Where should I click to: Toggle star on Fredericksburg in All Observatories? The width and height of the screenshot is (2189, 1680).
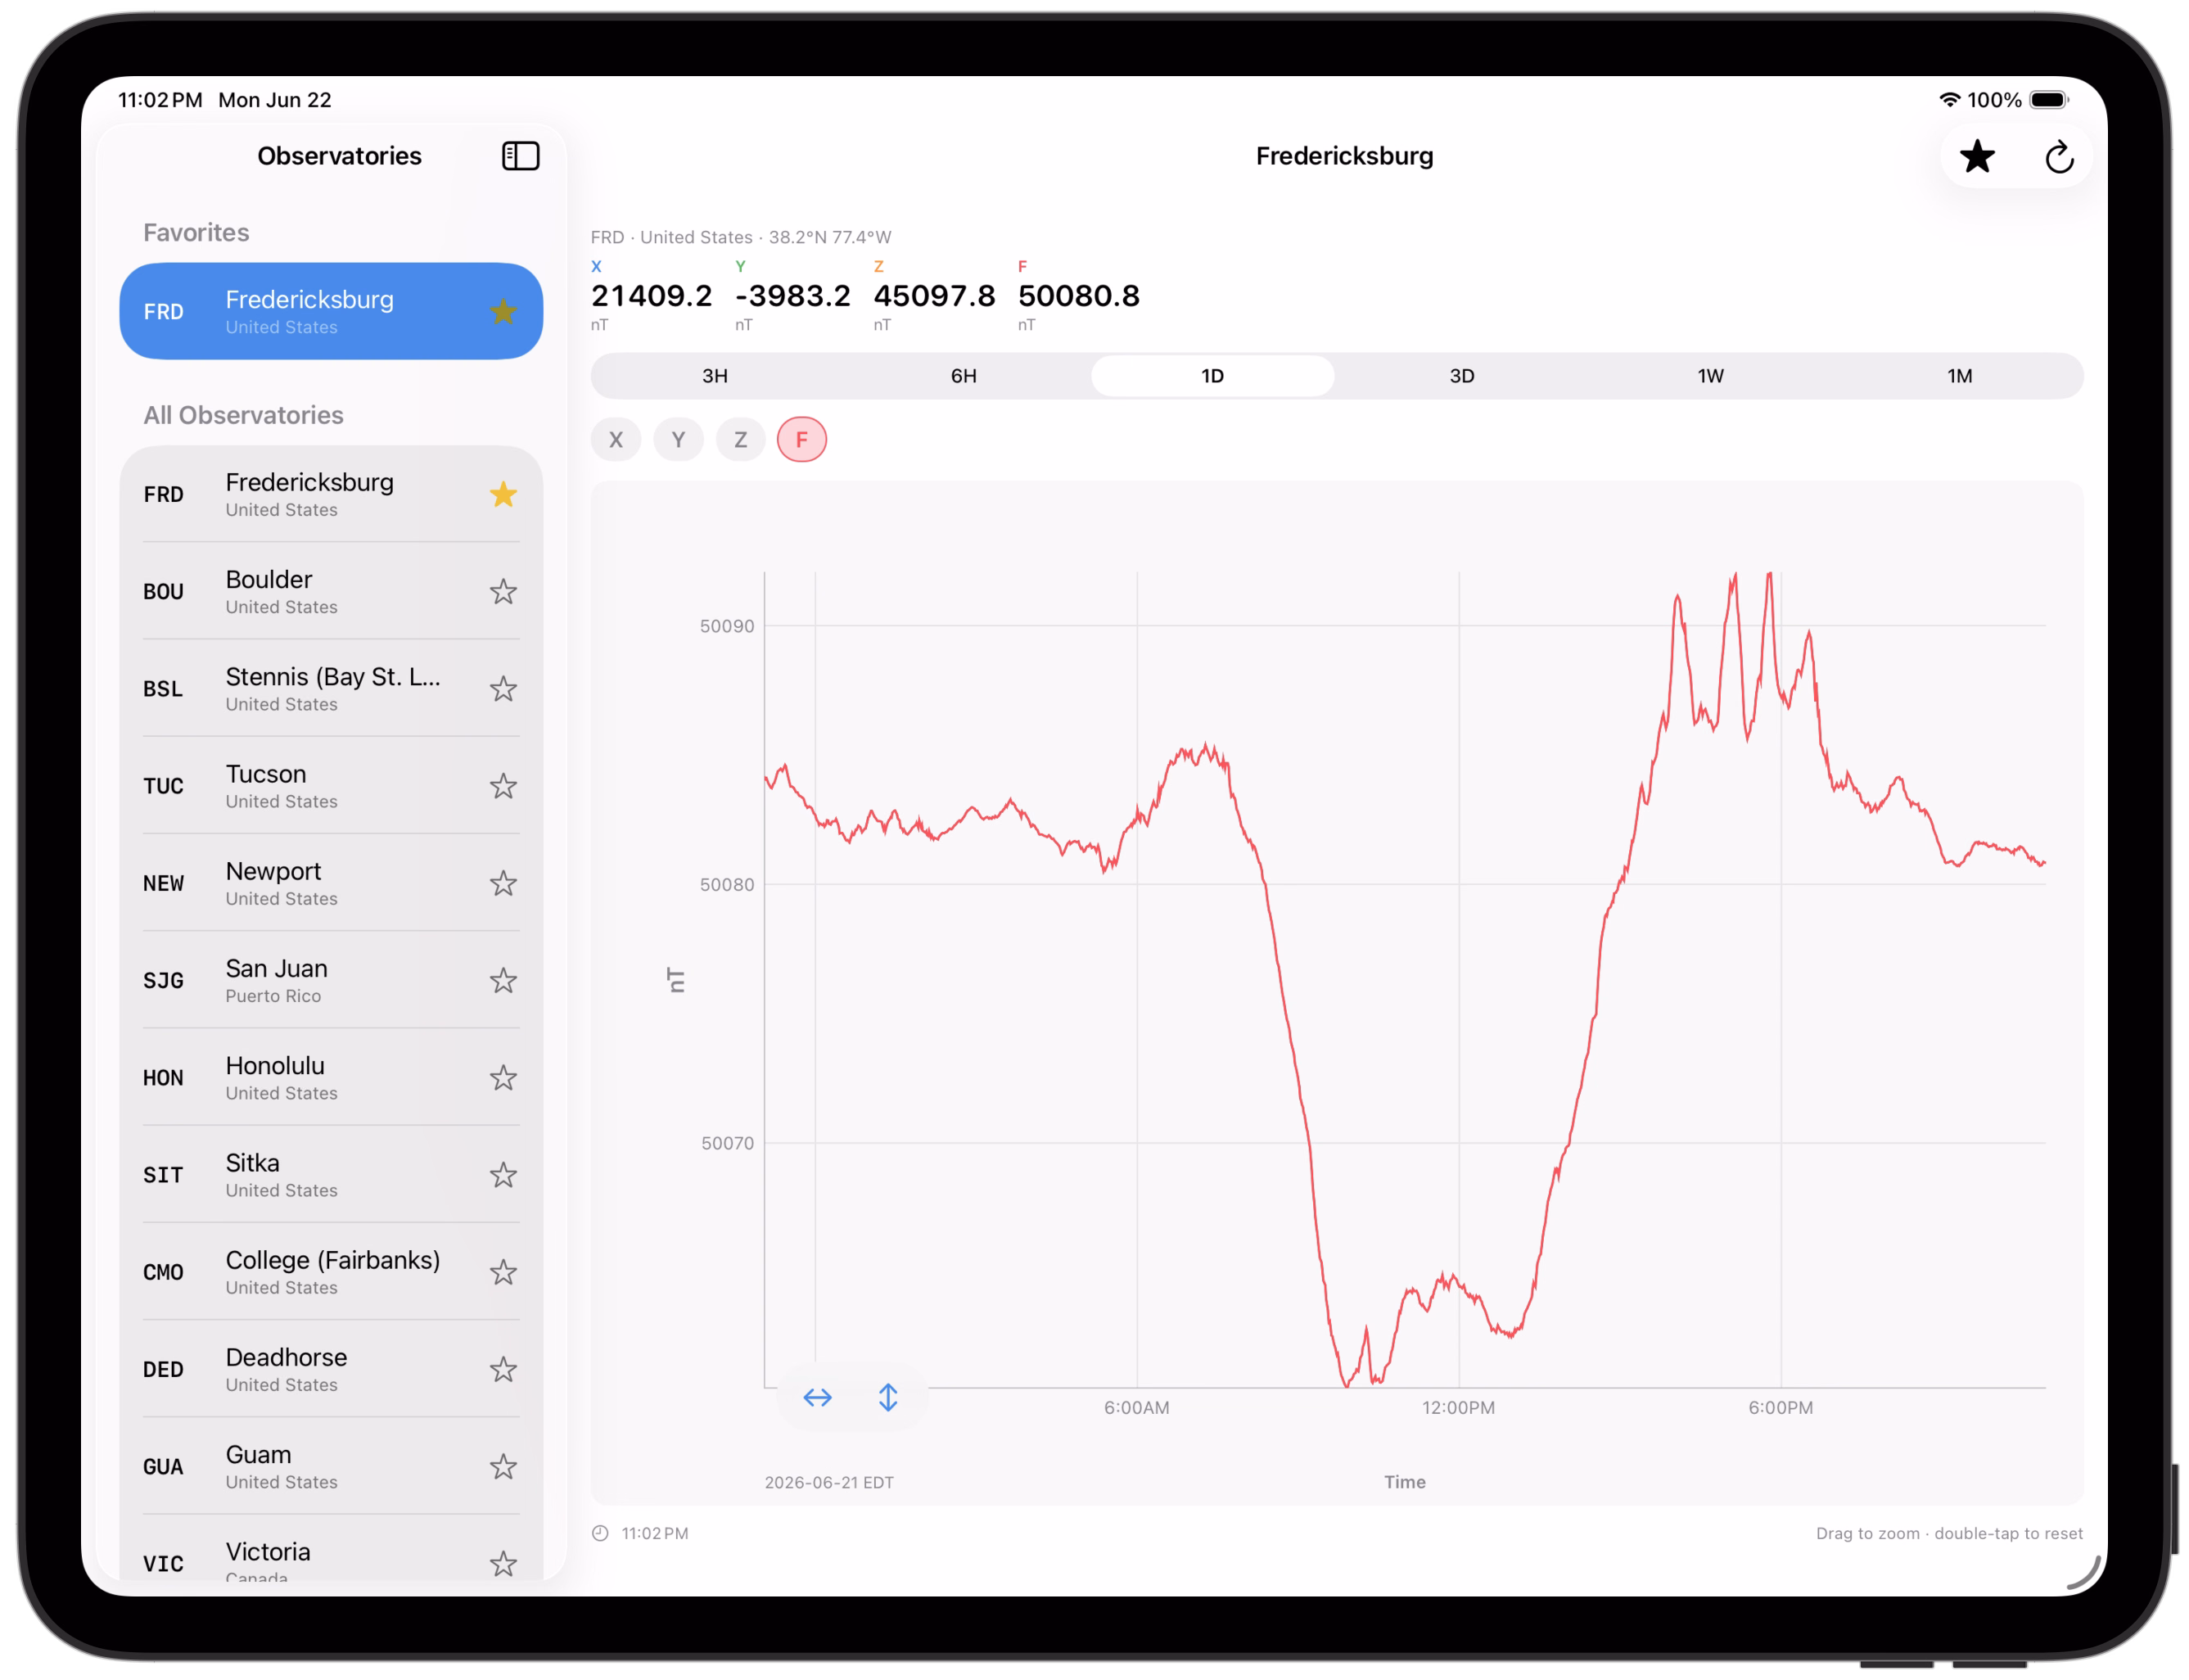(x=503, y=494)
